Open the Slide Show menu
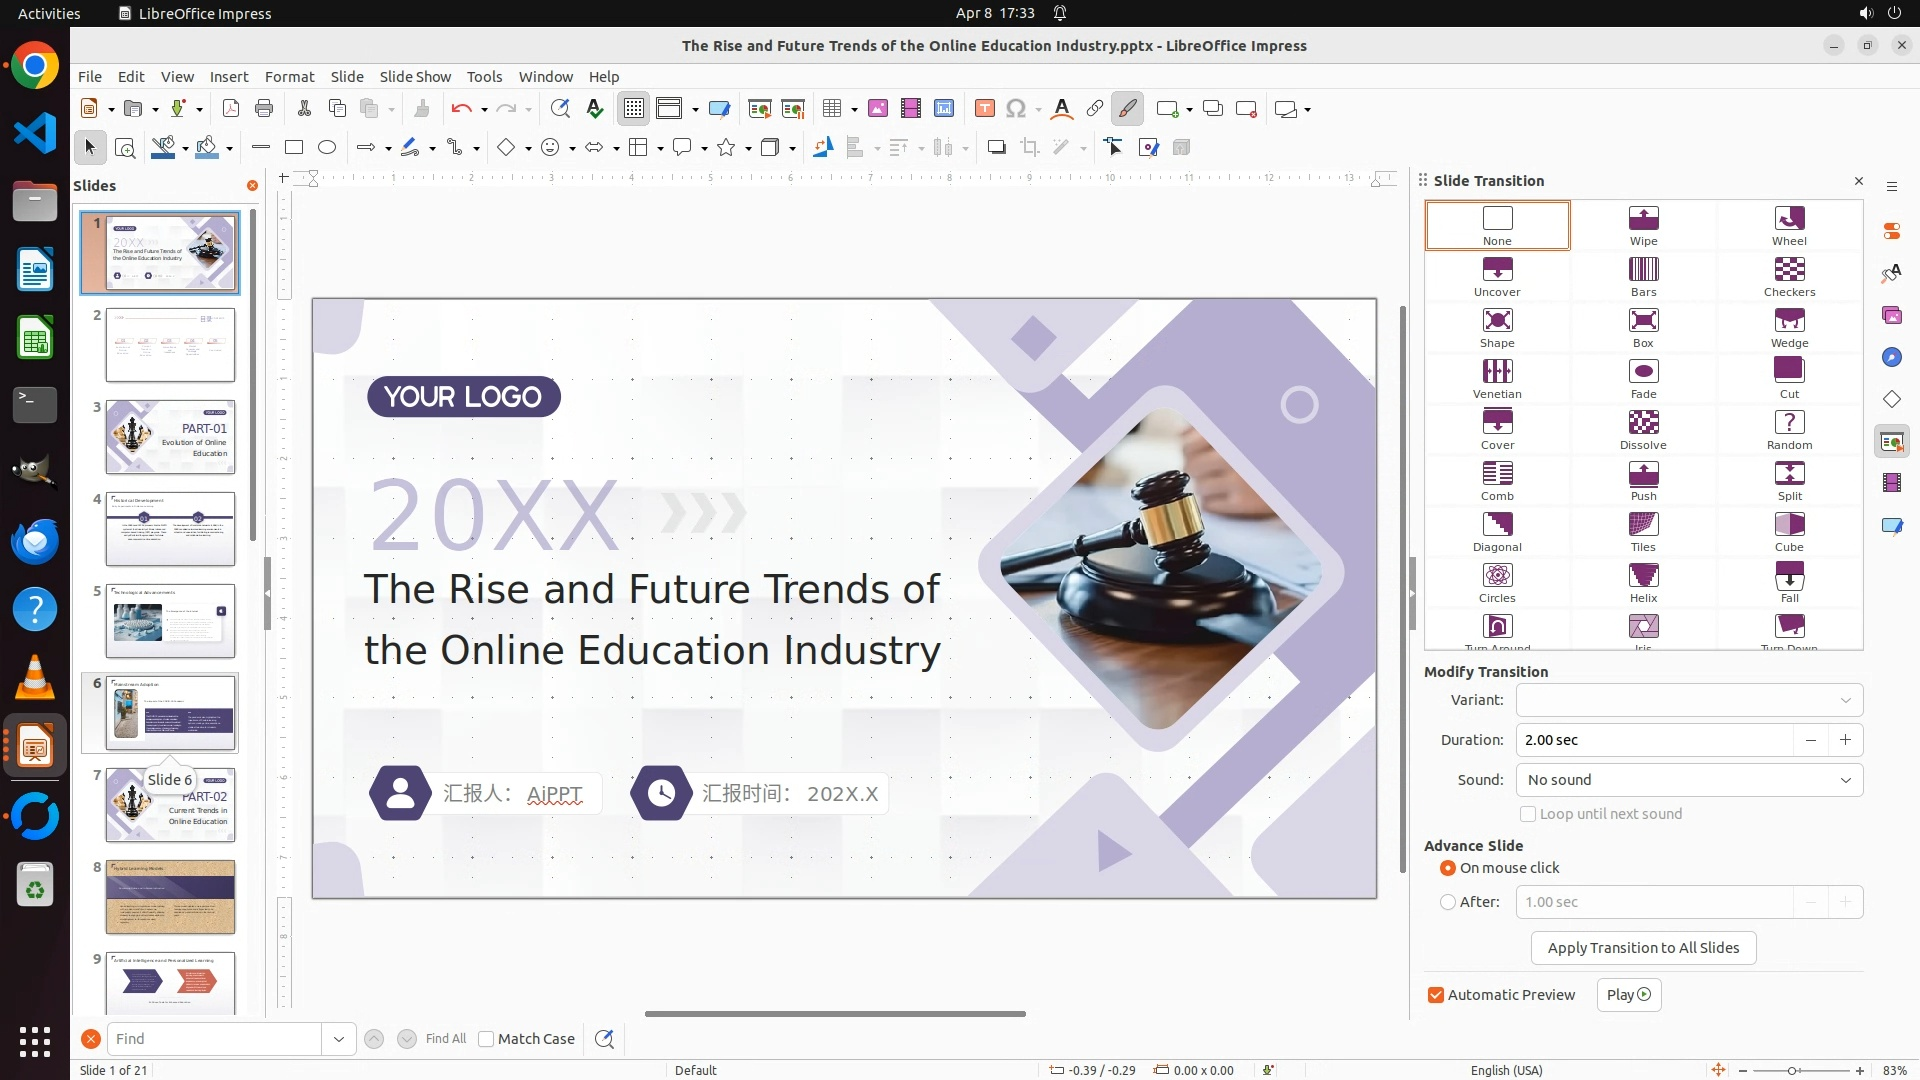This screenshot has width=1920, height=1080. (415, 77)
